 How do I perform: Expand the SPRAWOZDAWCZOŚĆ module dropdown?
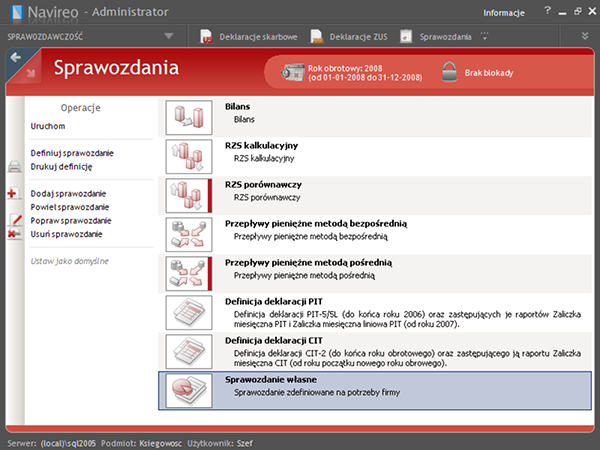(169, 37)
